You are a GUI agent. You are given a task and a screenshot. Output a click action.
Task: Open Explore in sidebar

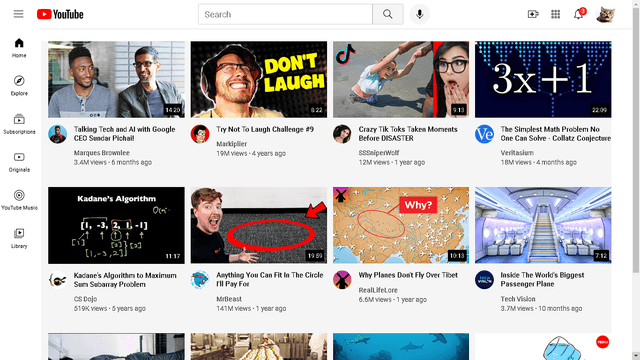(x=19, y=86)
